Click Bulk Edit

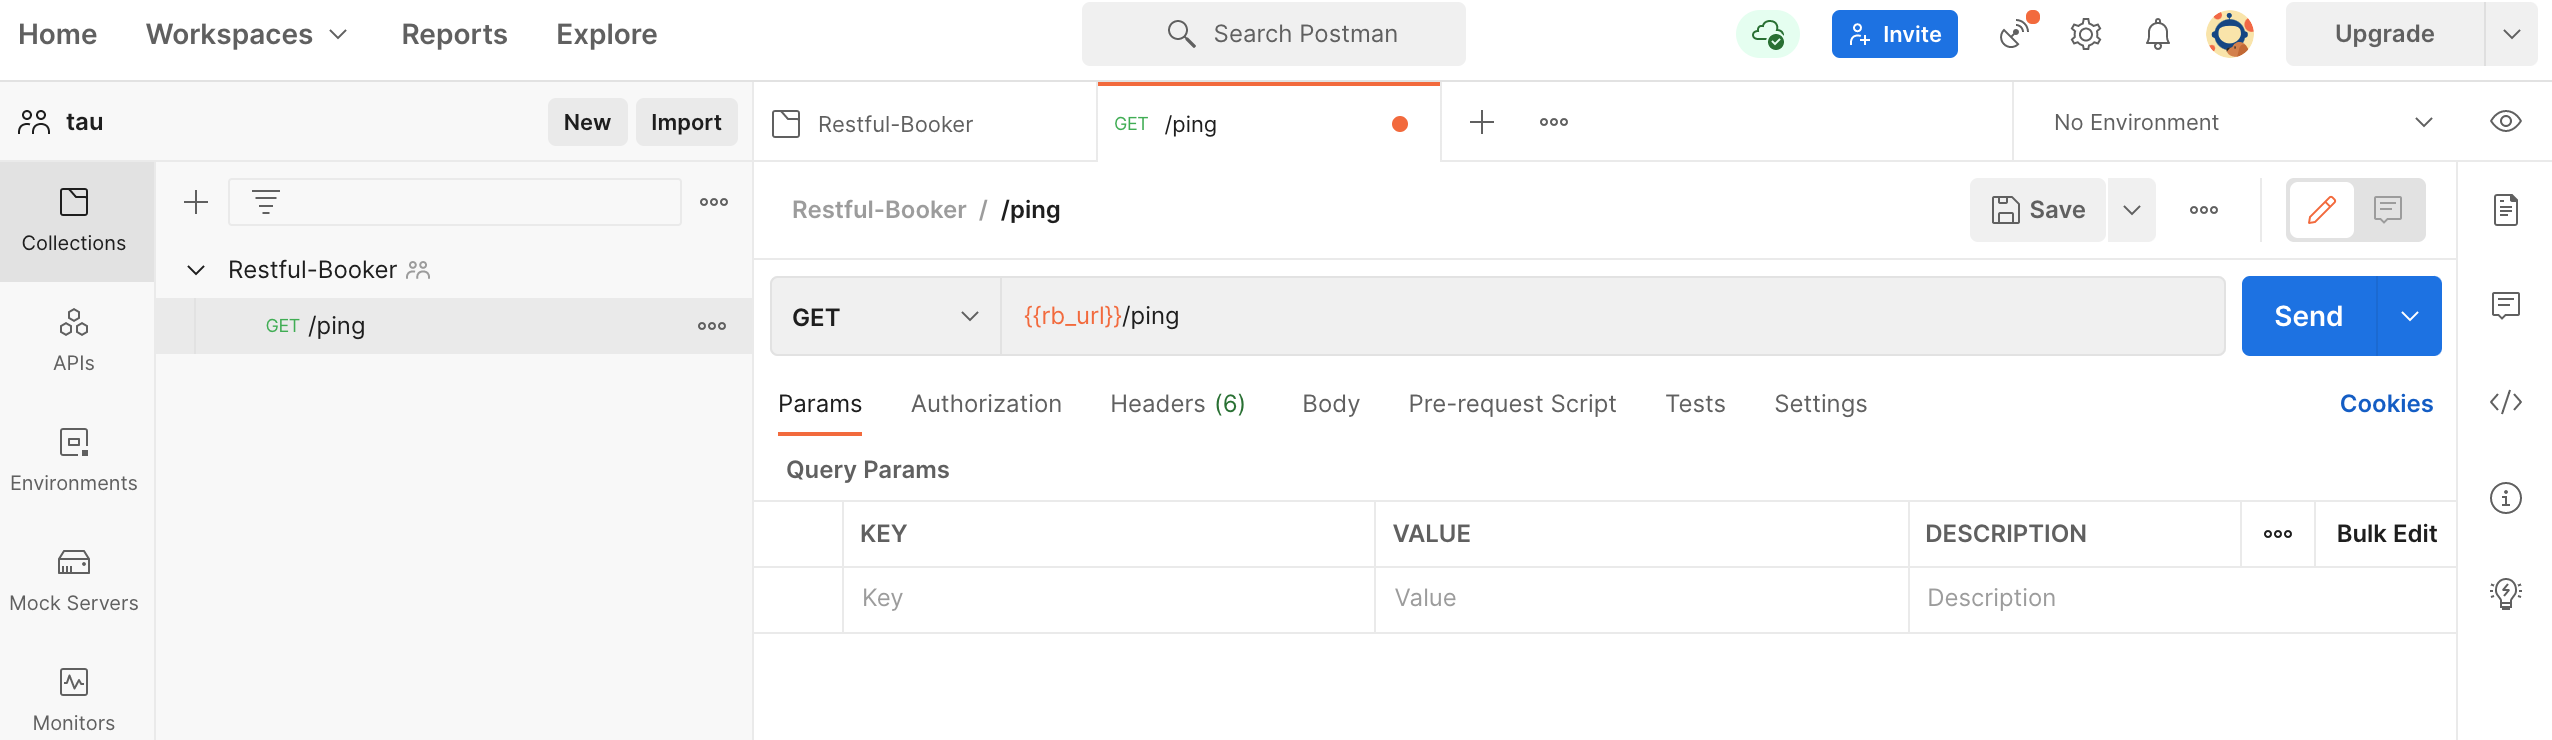[2386, 534]
